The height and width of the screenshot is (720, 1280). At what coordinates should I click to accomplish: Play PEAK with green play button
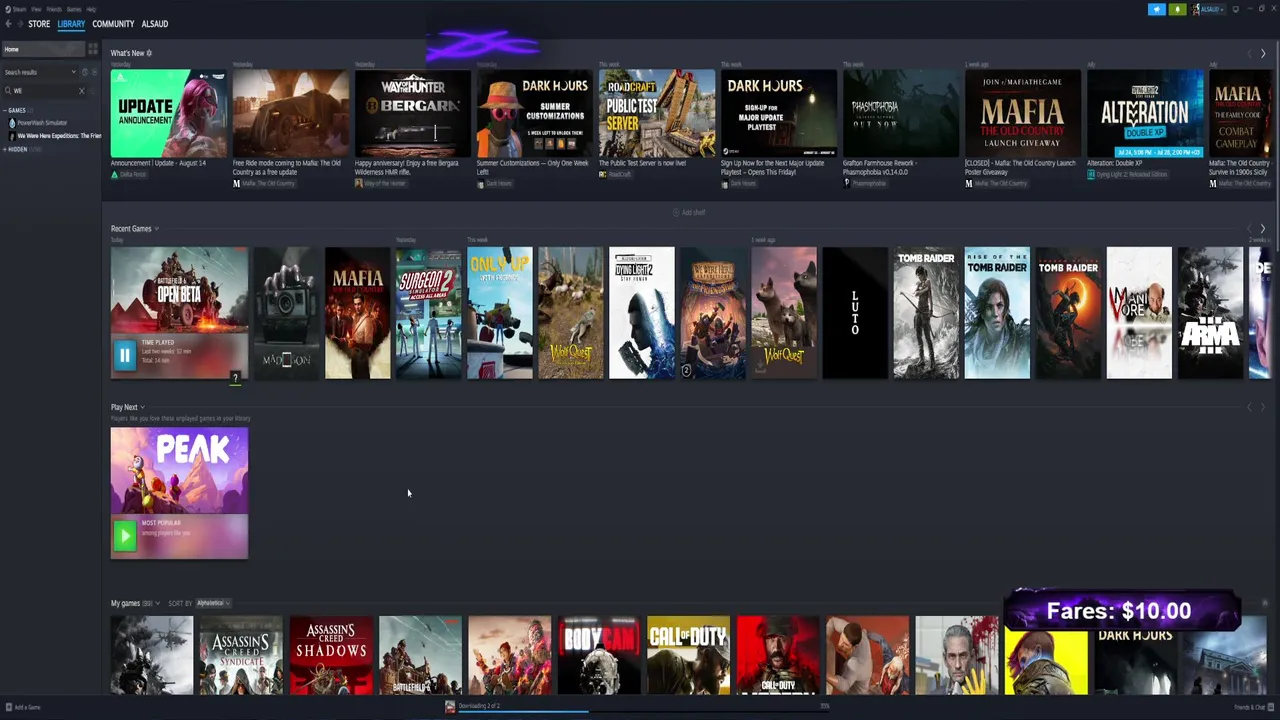[124, 536]
